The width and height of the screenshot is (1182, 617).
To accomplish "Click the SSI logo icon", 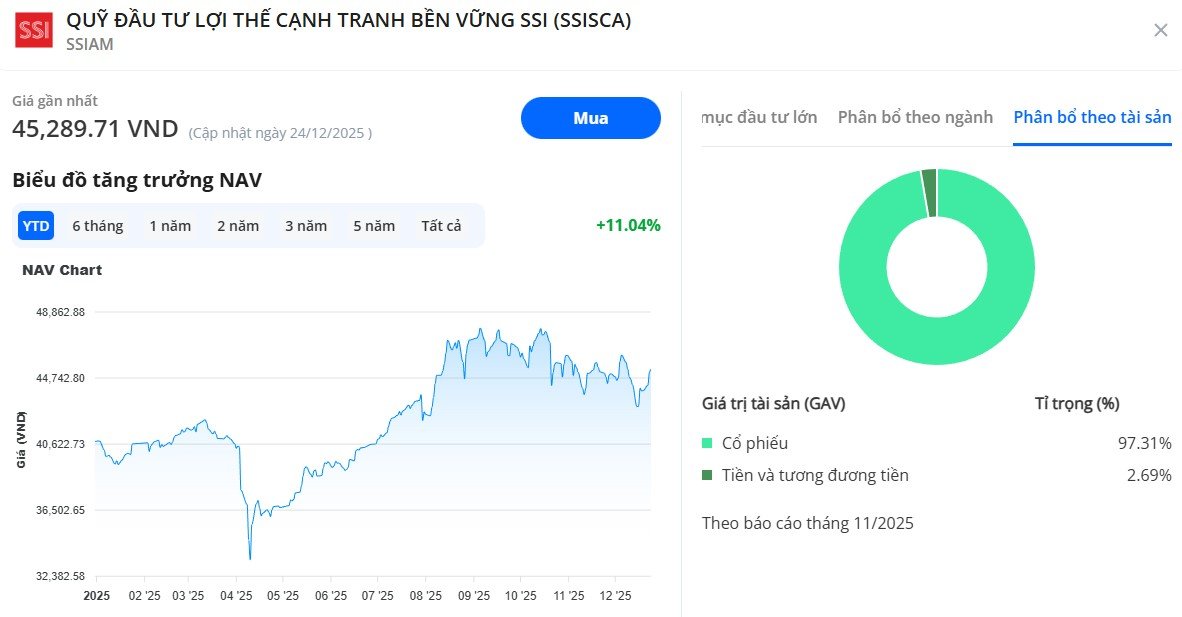I will [32, 29].
